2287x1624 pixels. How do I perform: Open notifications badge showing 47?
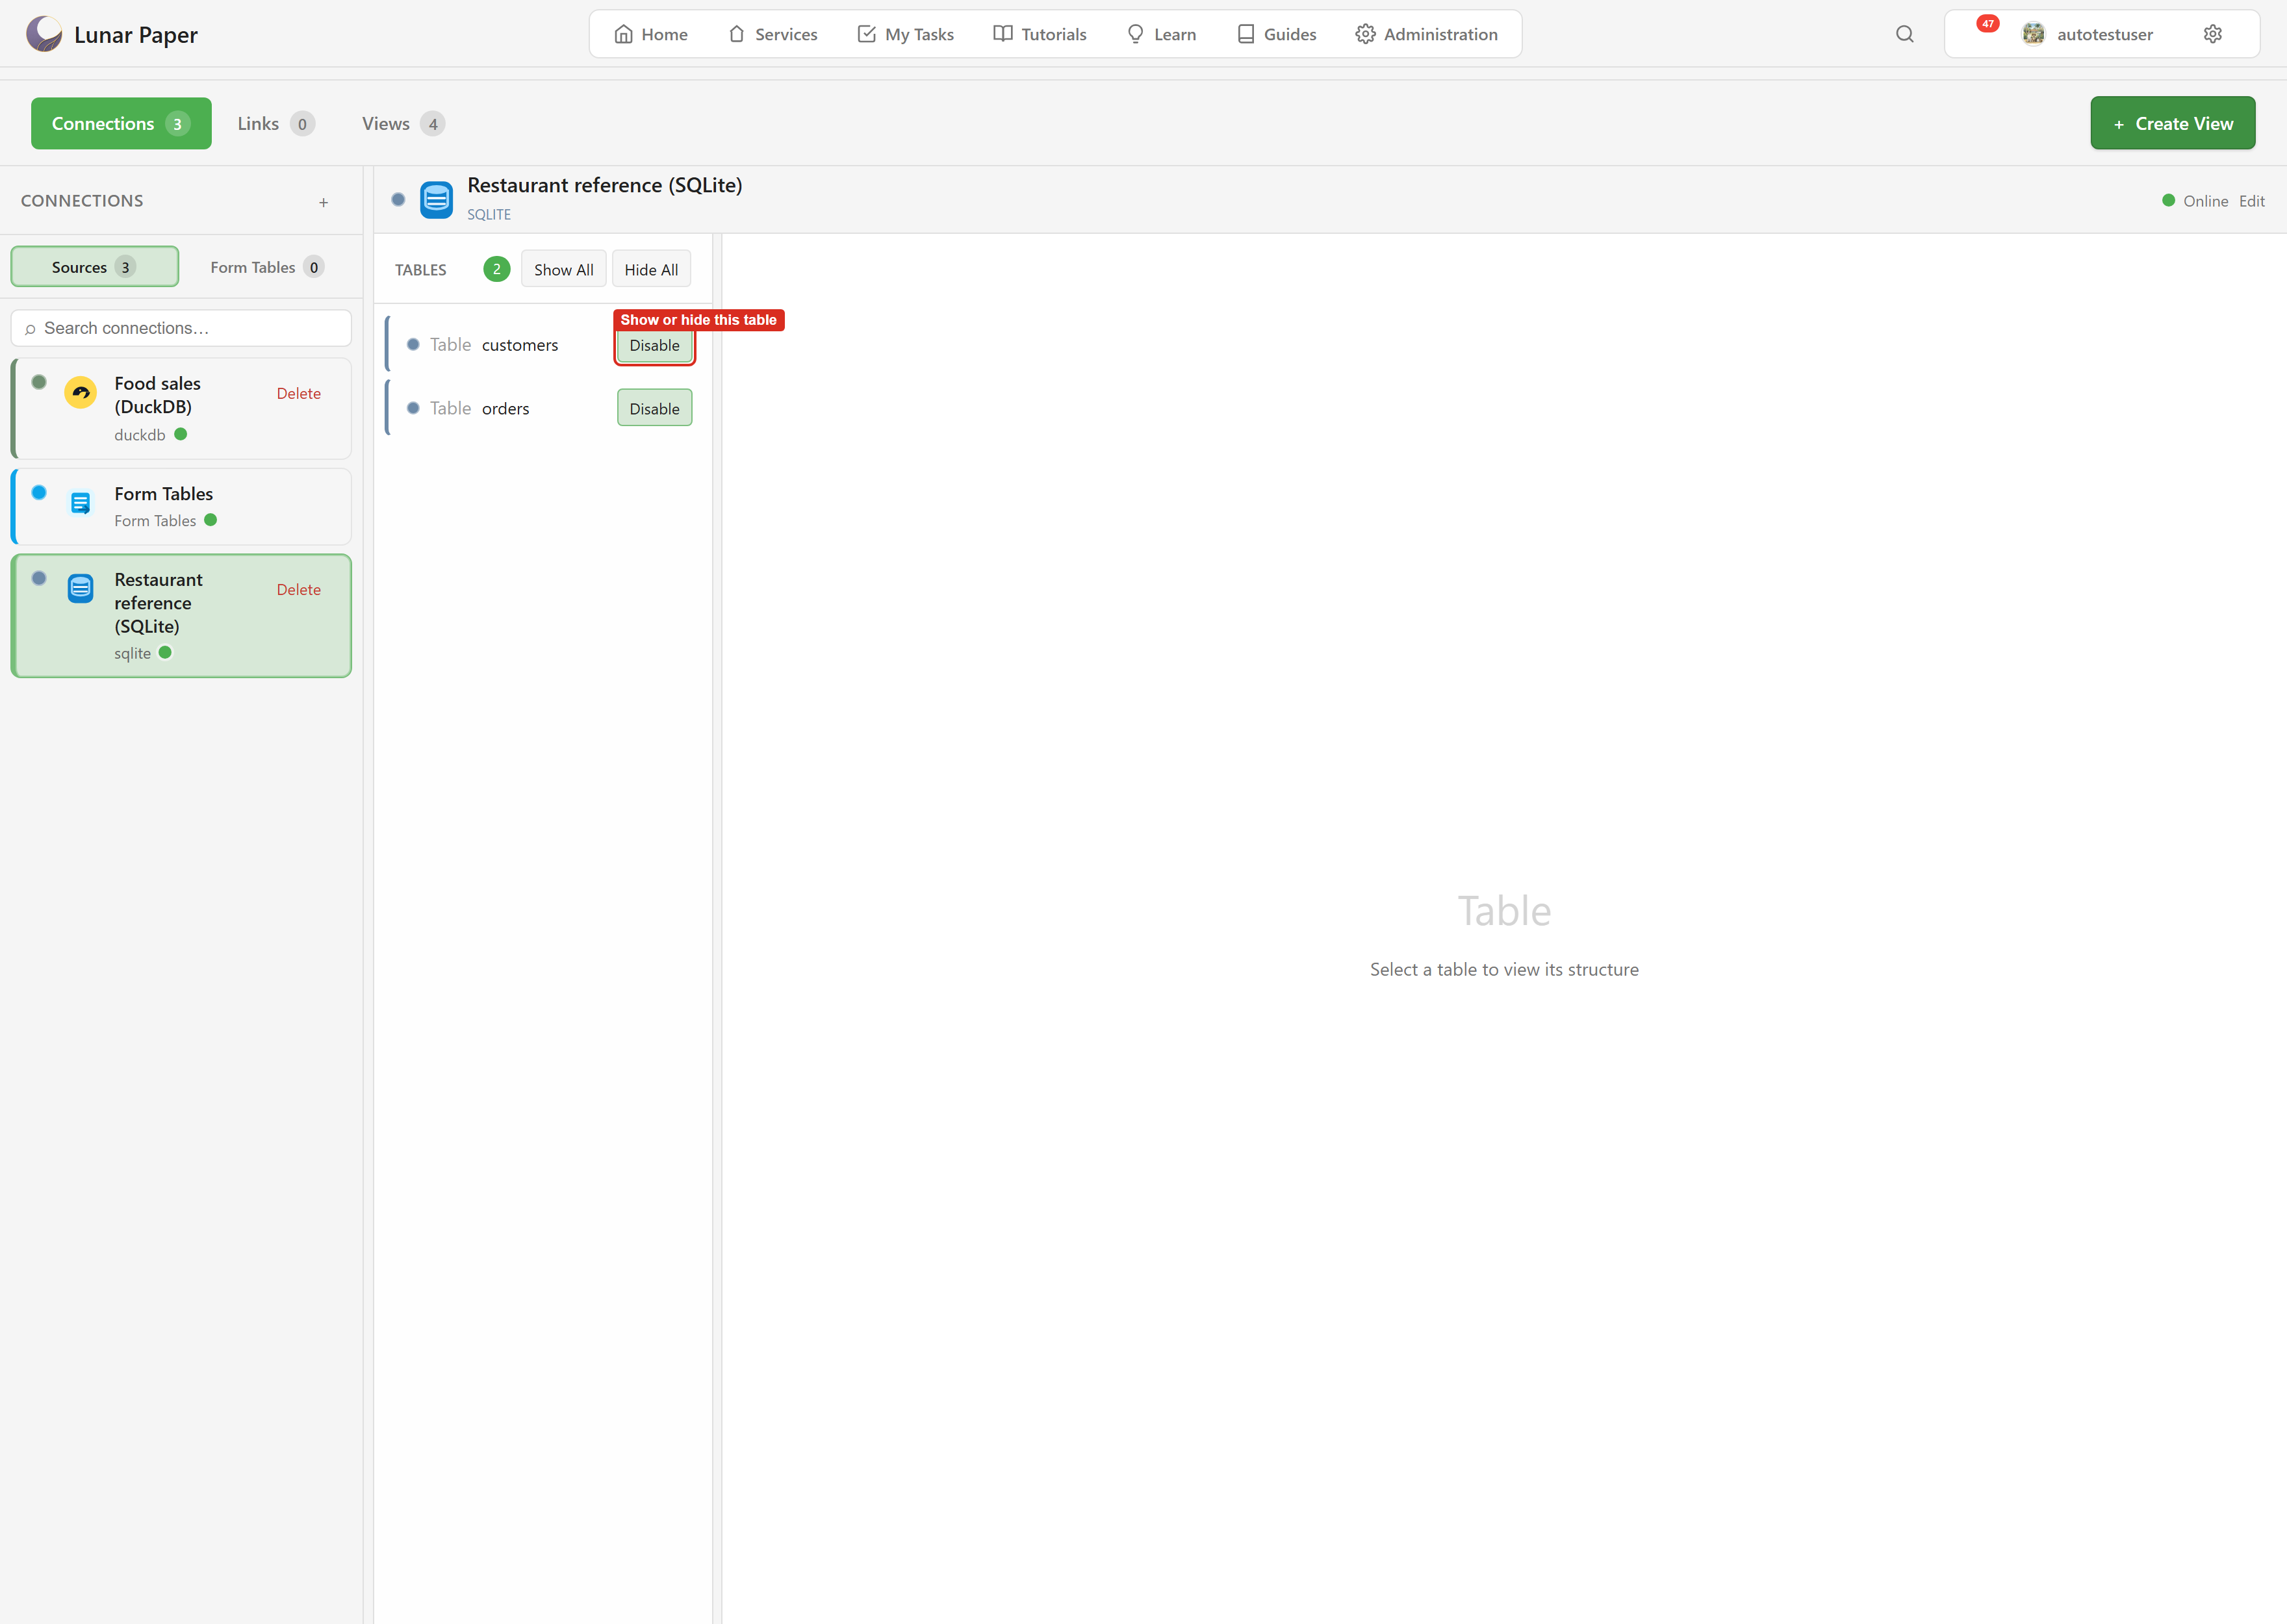coord(1987,24)
